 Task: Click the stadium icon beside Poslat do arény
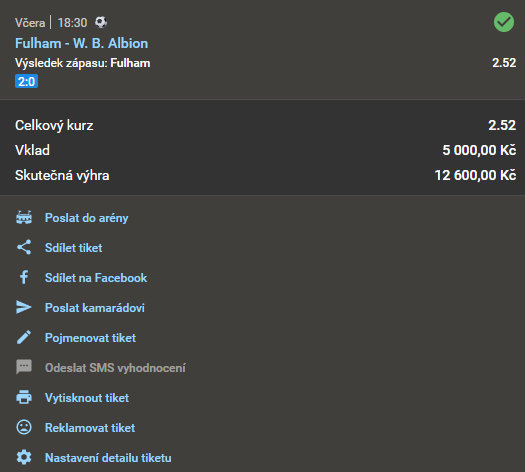24,218
